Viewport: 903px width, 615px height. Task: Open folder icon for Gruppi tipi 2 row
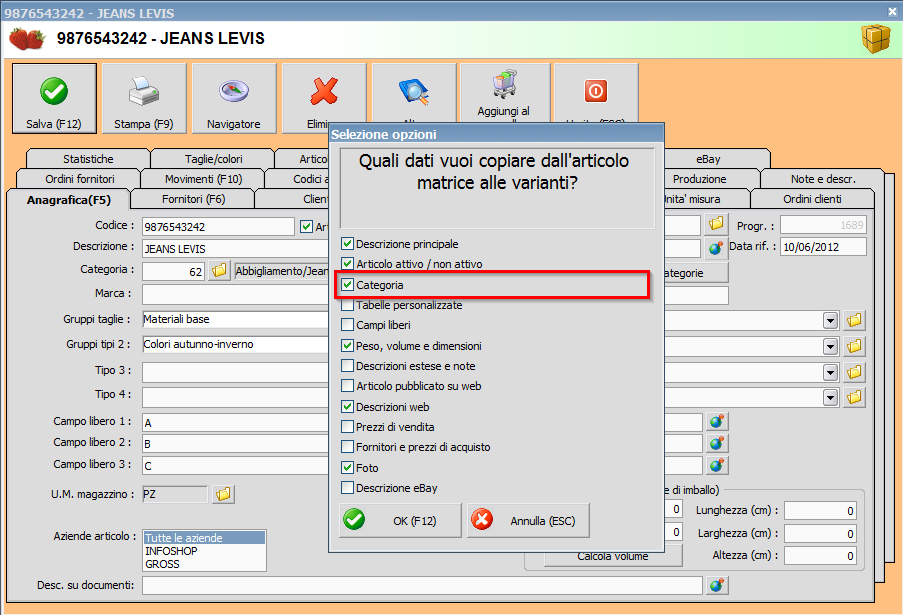855,346
